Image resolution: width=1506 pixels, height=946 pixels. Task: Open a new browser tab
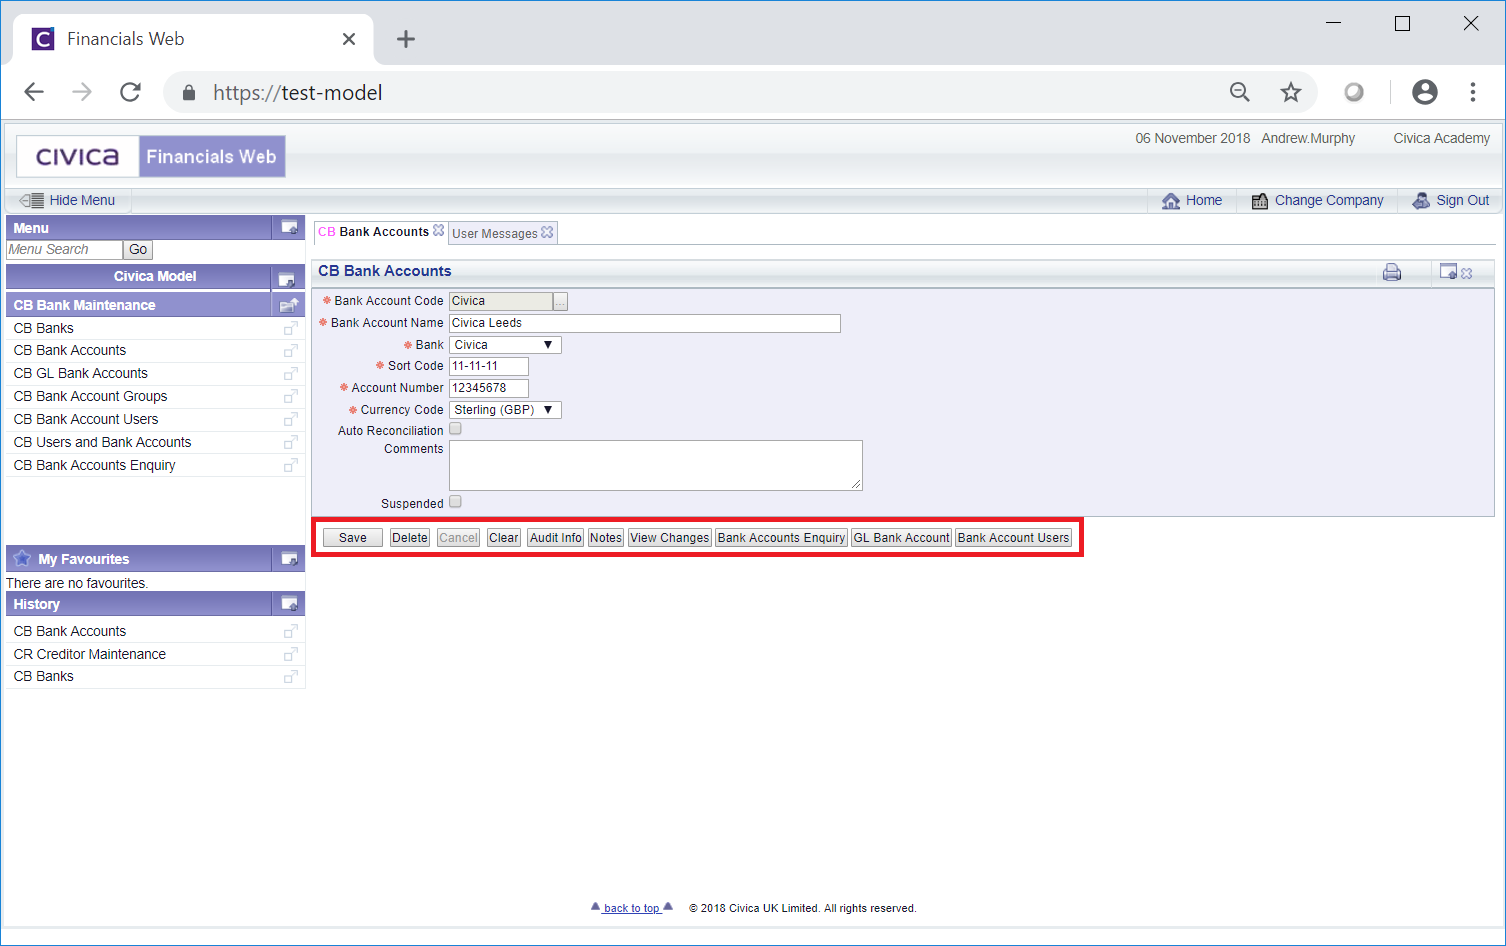click(x=405, y=39)
